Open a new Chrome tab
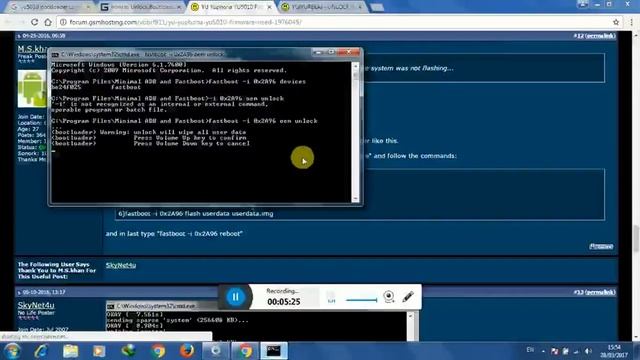The width and height of the screenshot is (640, 360). pyautogui.click(x=377, y=7)
